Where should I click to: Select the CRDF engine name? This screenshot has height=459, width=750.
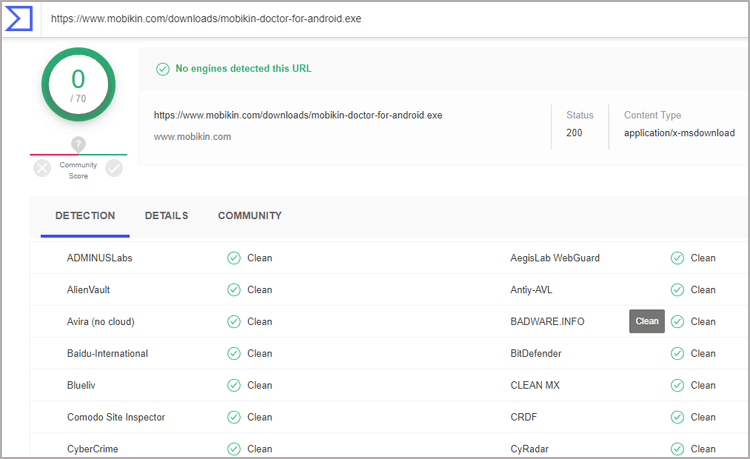coord(524,417)
